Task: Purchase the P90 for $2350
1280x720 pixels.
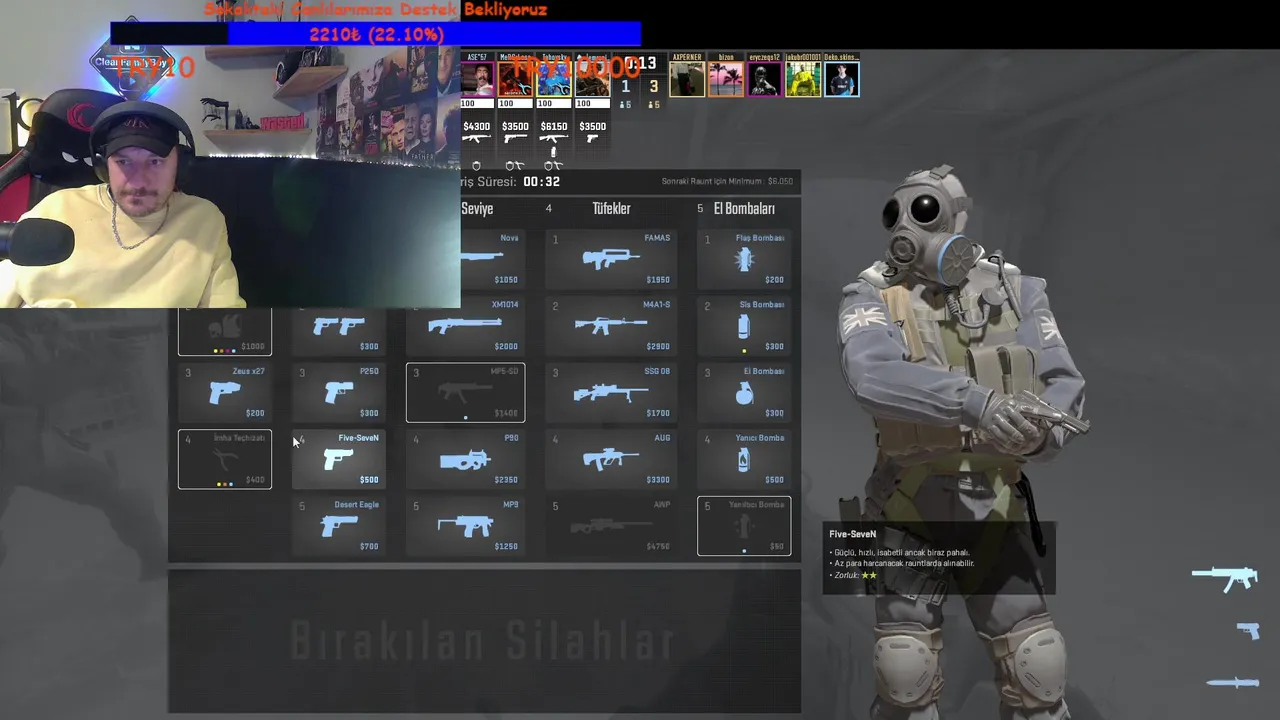Action: (x=465, y=460)
